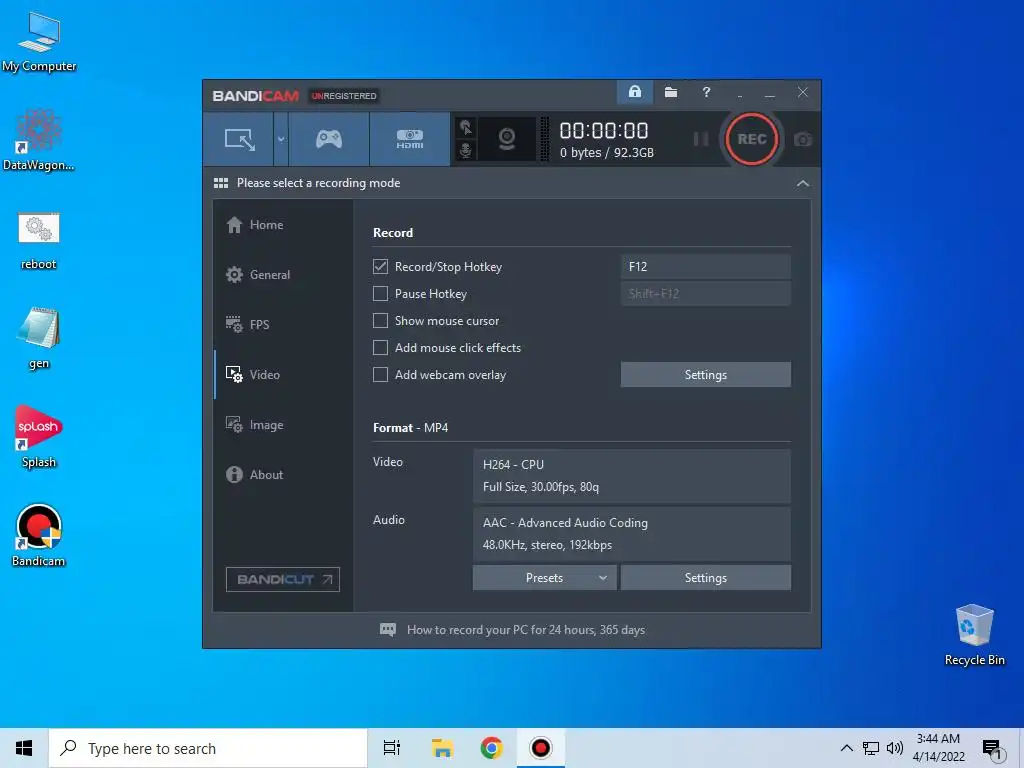Click the reboot desktop icon
Screen dimensions: 1024x768
point(39,240)
